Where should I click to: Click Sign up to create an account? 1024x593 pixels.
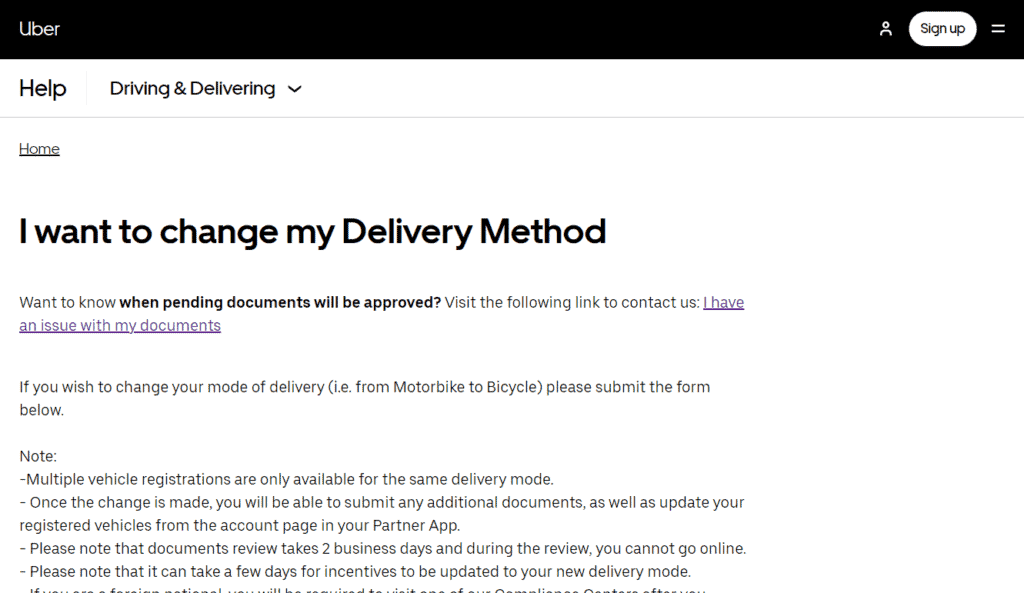tap(941, 28)
